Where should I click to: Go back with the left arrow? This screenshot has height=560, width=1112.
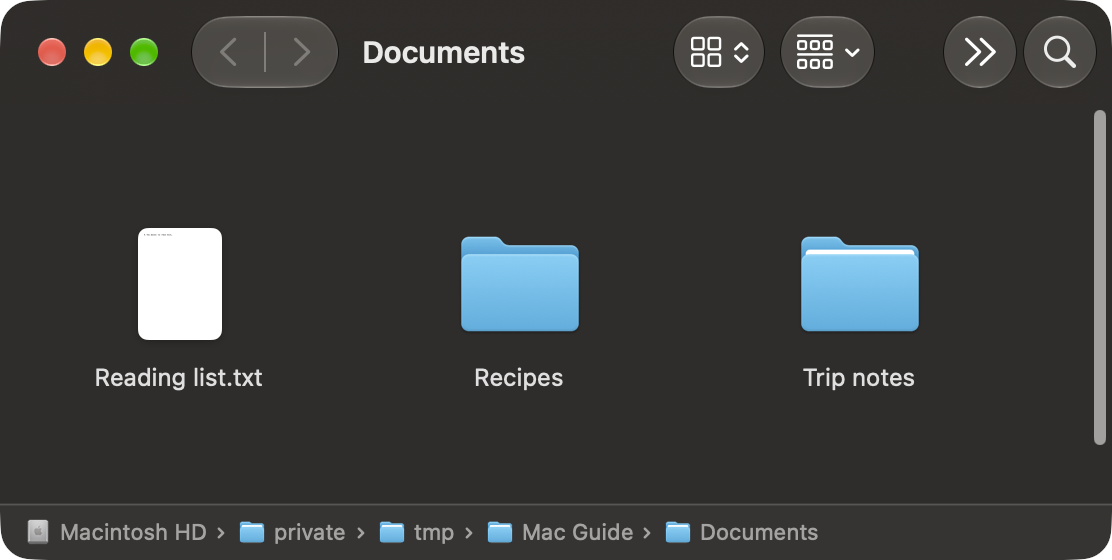coord(228,52)
